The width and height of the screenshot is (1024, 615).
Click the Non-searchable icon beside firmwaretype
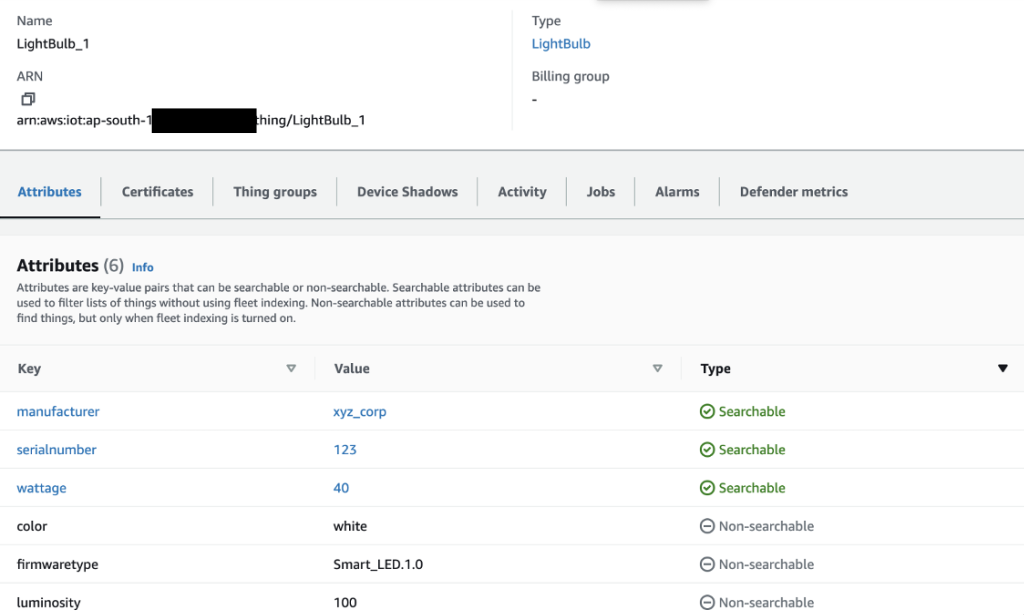[x=705, y=563]
